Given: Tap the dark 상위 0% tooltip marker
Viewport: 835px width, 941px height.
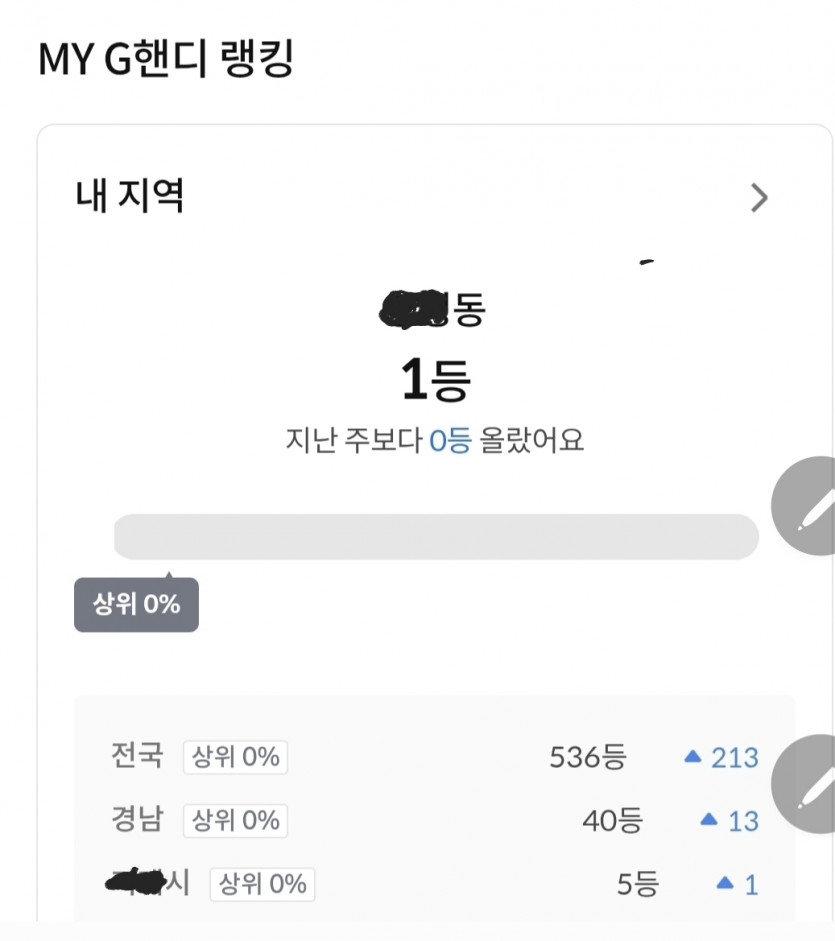Looking at the screenshot, I should 136,604.
